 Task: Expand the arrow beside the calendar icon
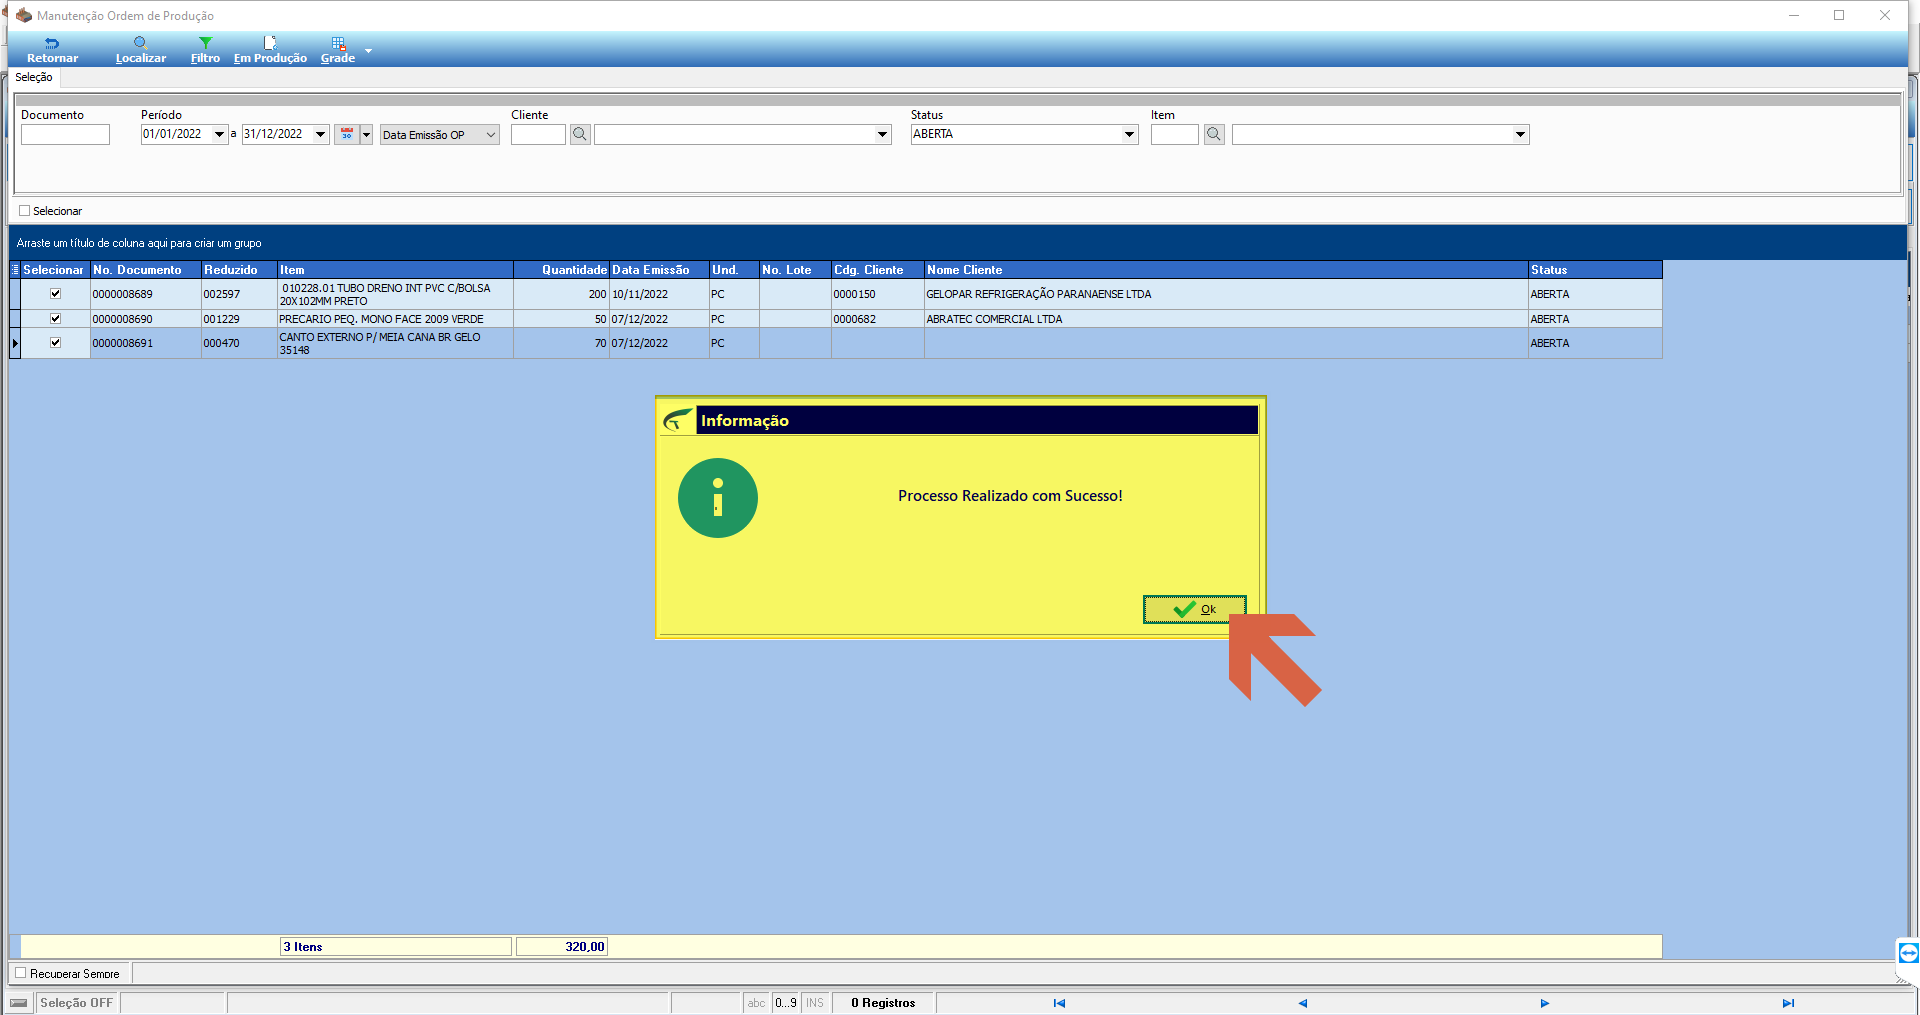(x=366, y=134)
